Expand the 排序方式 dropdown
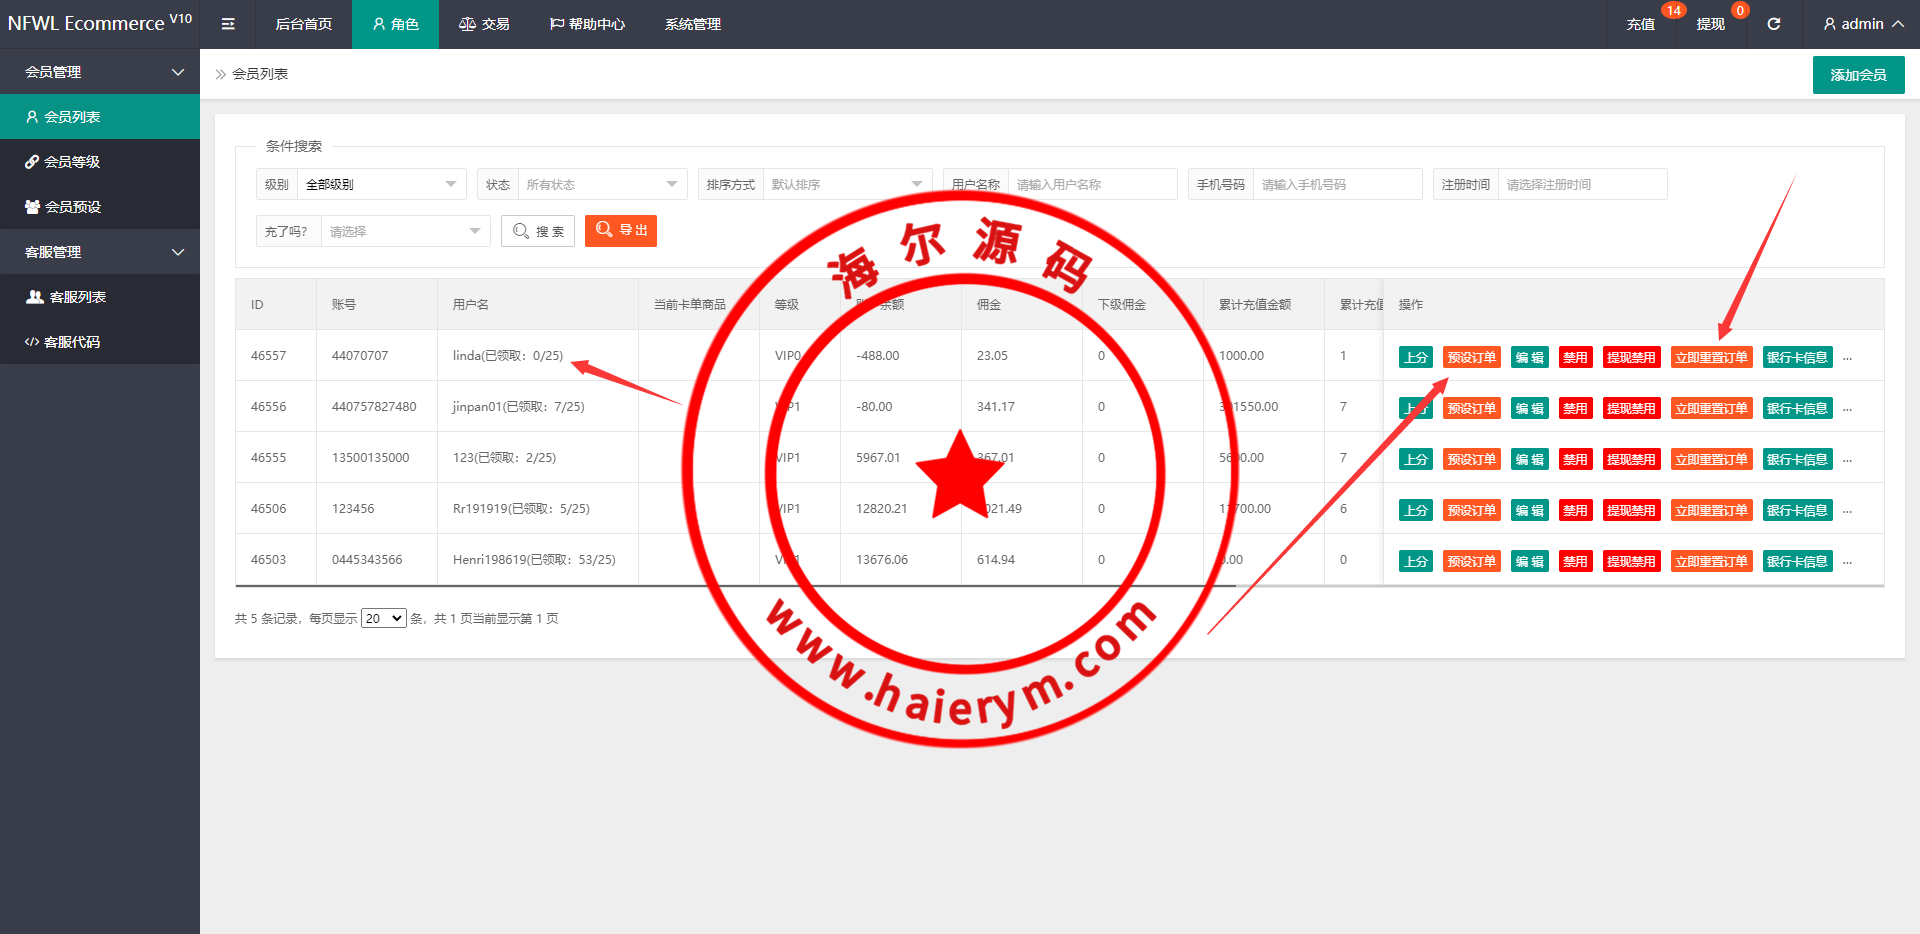Image resolution: width=1920 pixels, height=934 pixels. point(846,185)
